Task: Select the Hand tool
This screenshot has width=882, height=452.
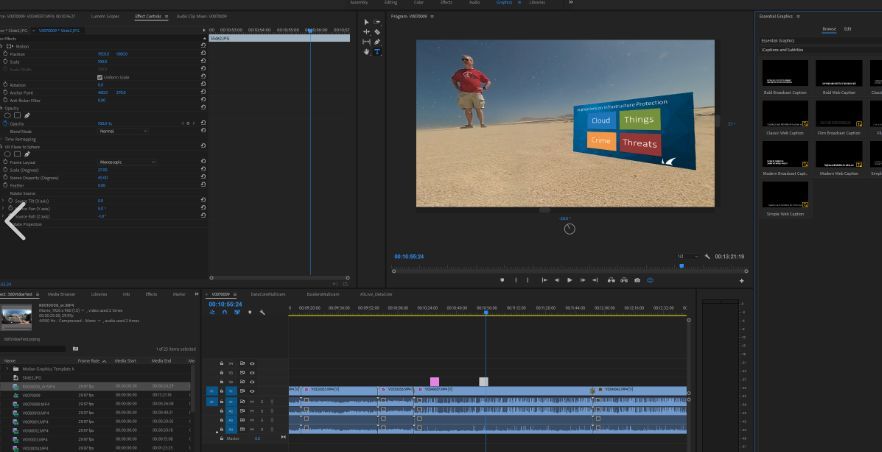Action: (x=367, y=51)
